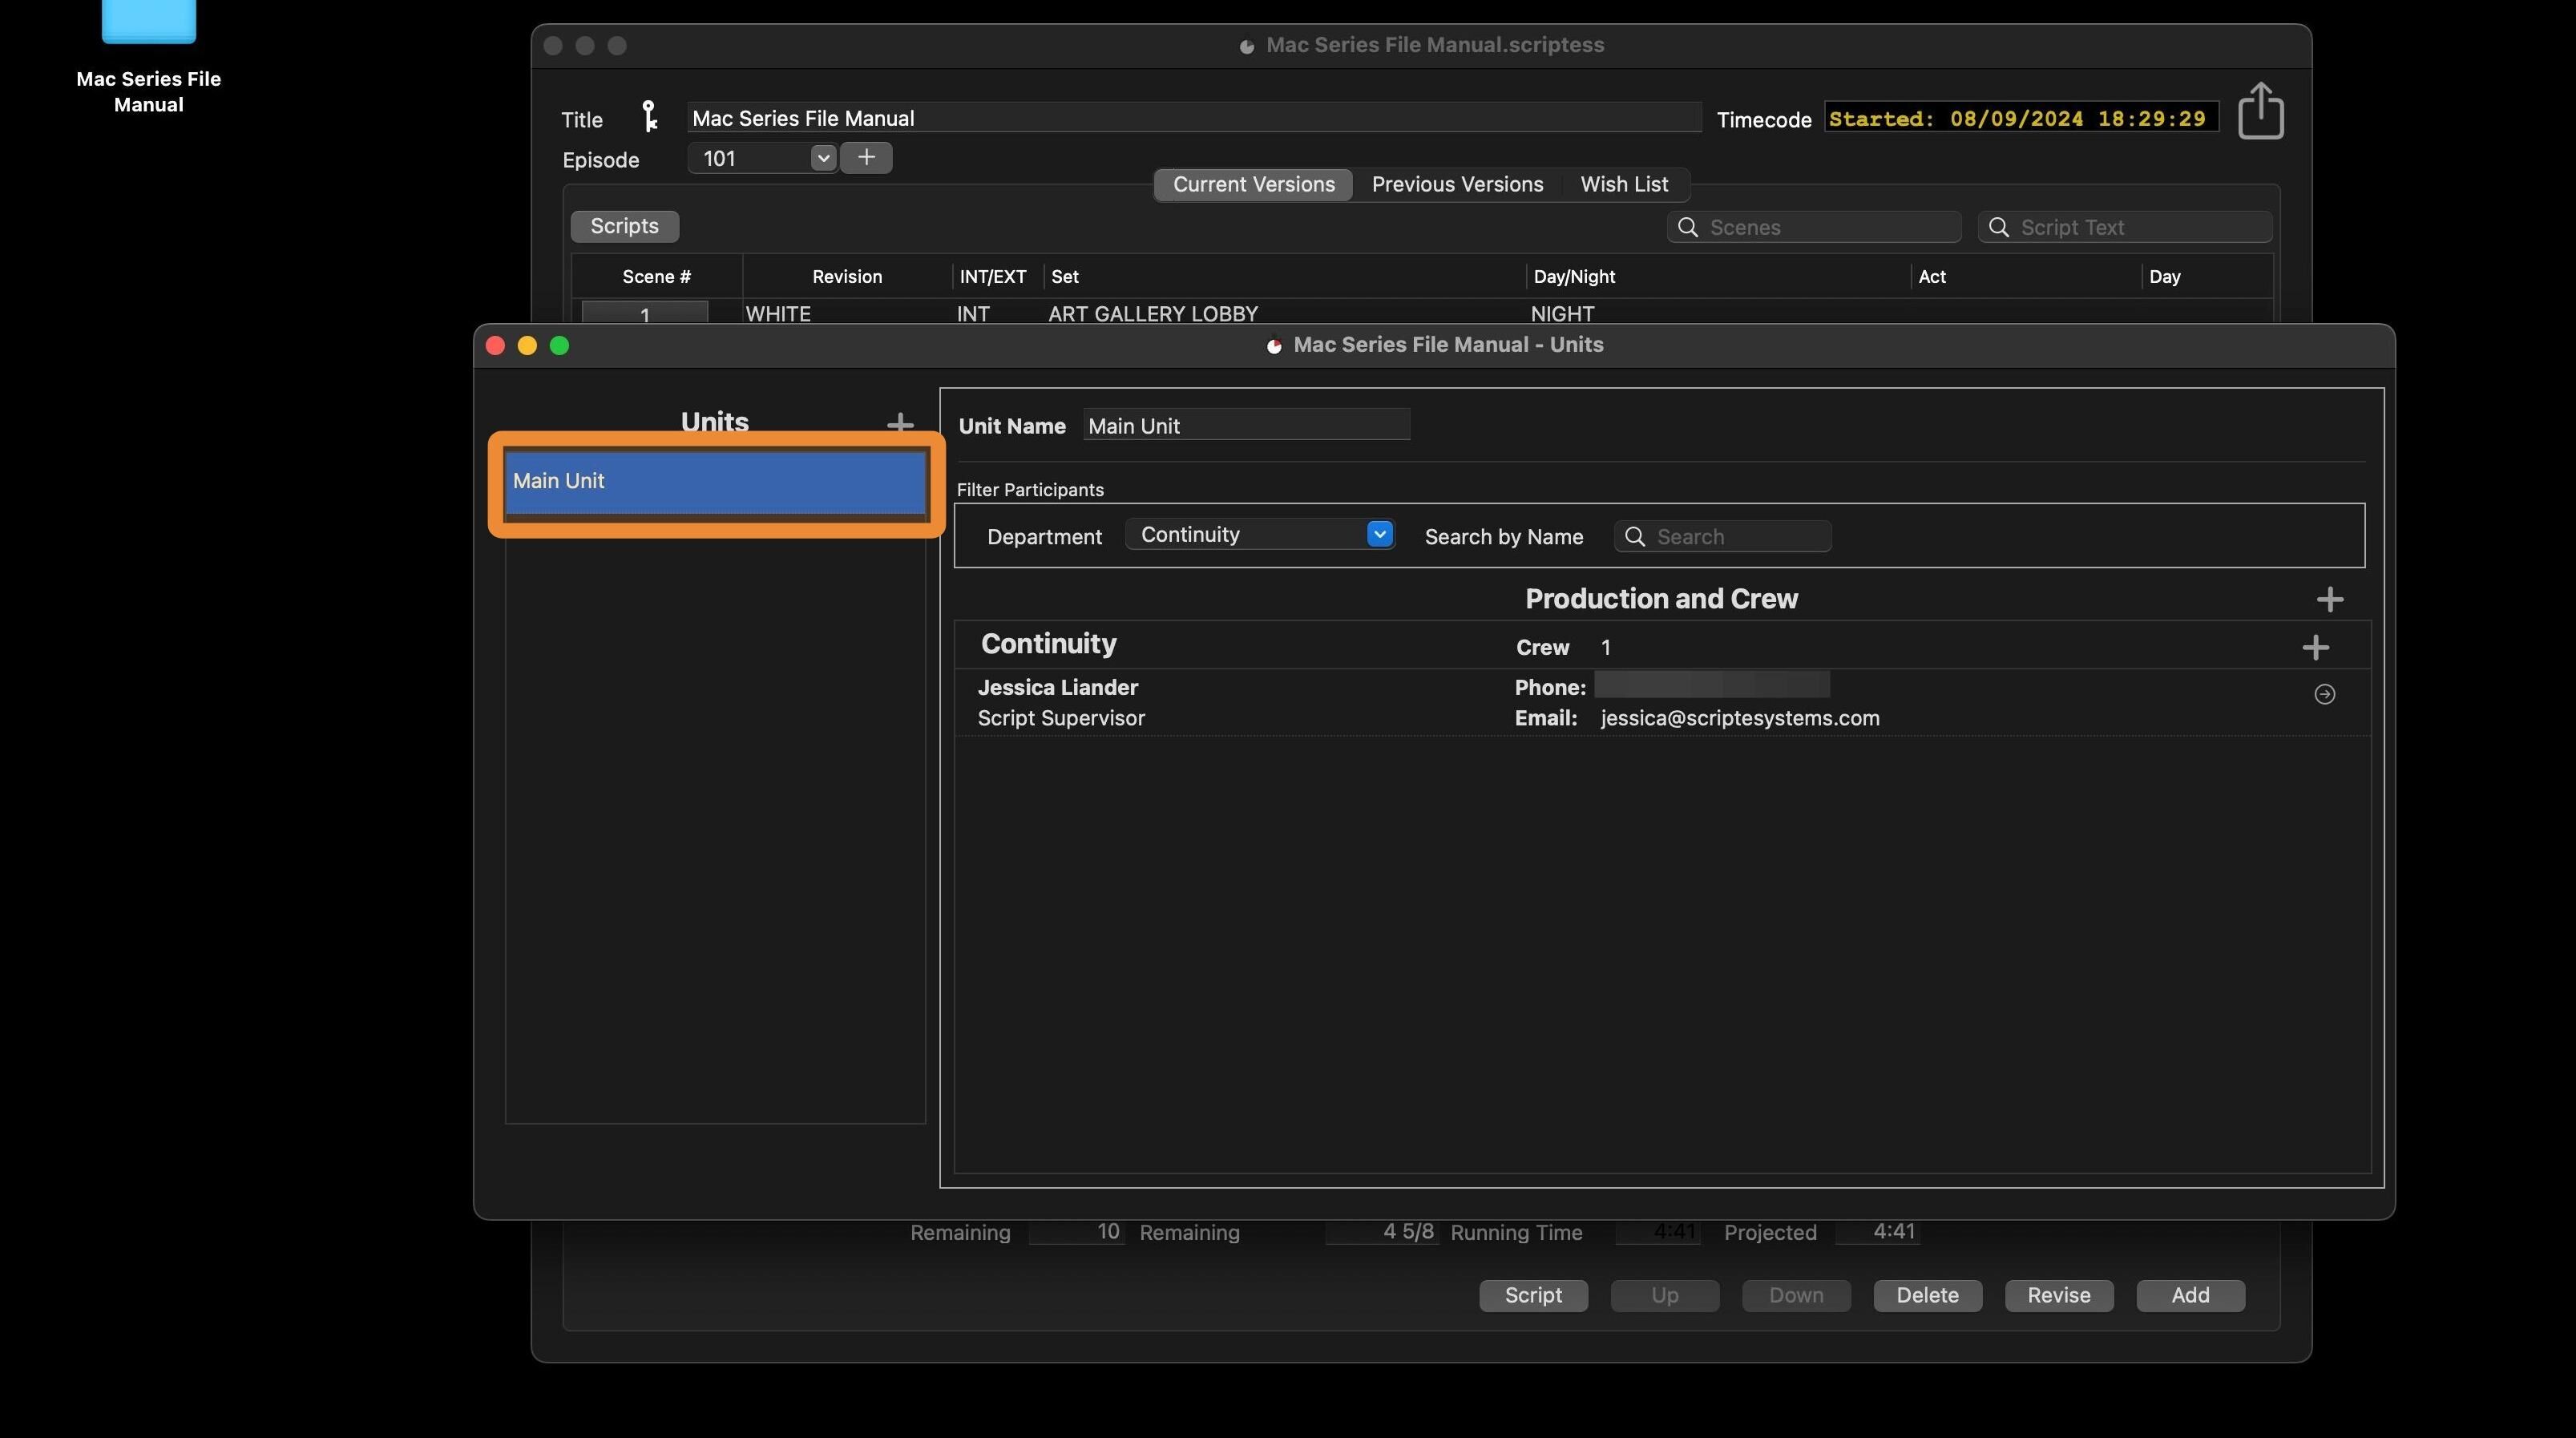The height and width of the screenshot is (1438, 2576).
Task: Click plus icon next to Production and Crew
Action: click(2329, 600)
